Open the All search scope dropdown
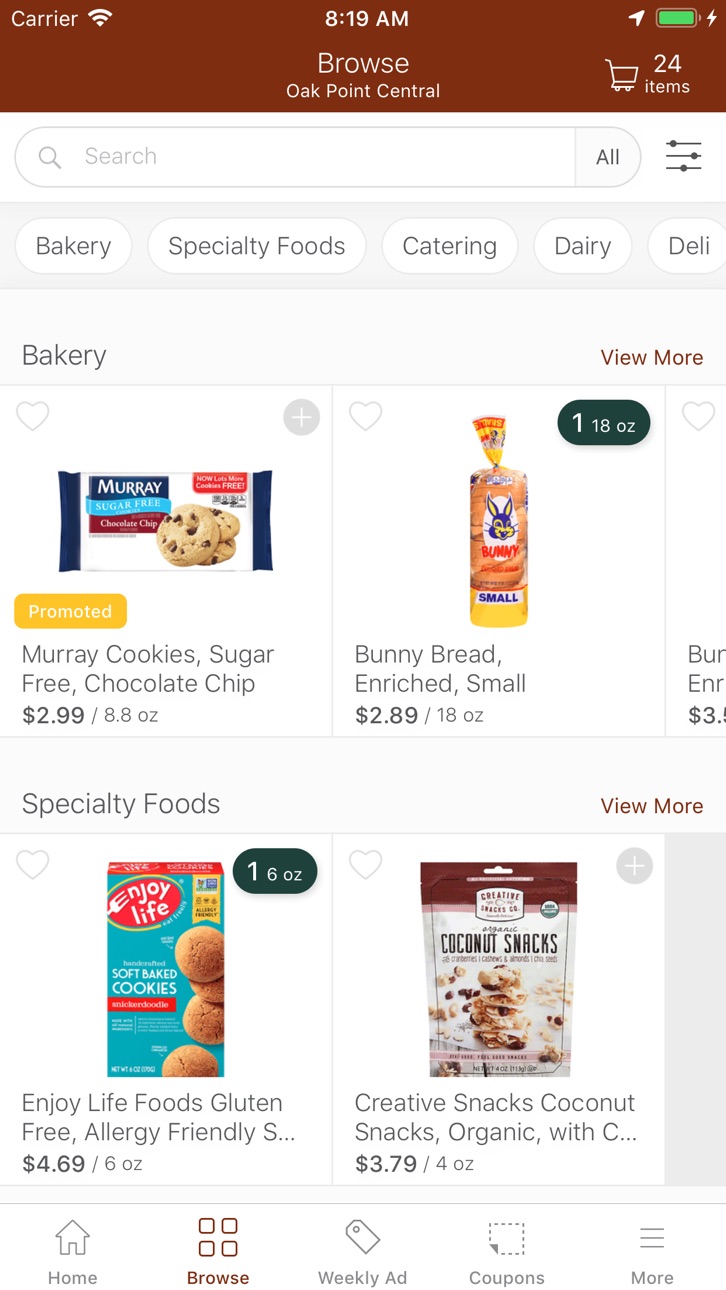This screenshot has height=1290, width=726. coord(608,157)
